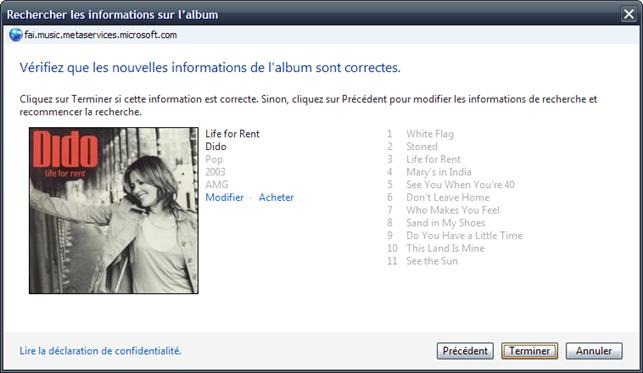Click the fai.music.metaservices.microsoft.com address text
Viewport: 643px width, 373px height.
pos(100,35)
